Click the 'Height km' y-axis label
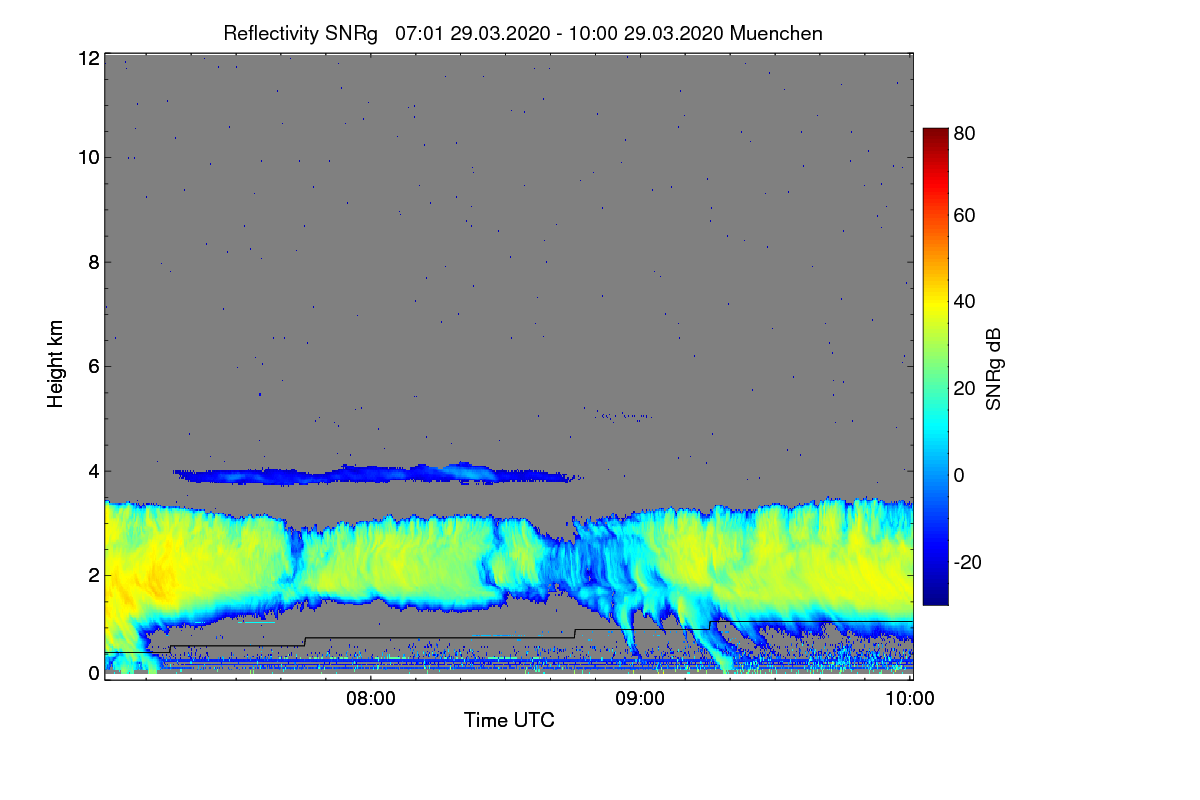The width and height of the screenshot is (1200, 800). click(x=56, y=365)
